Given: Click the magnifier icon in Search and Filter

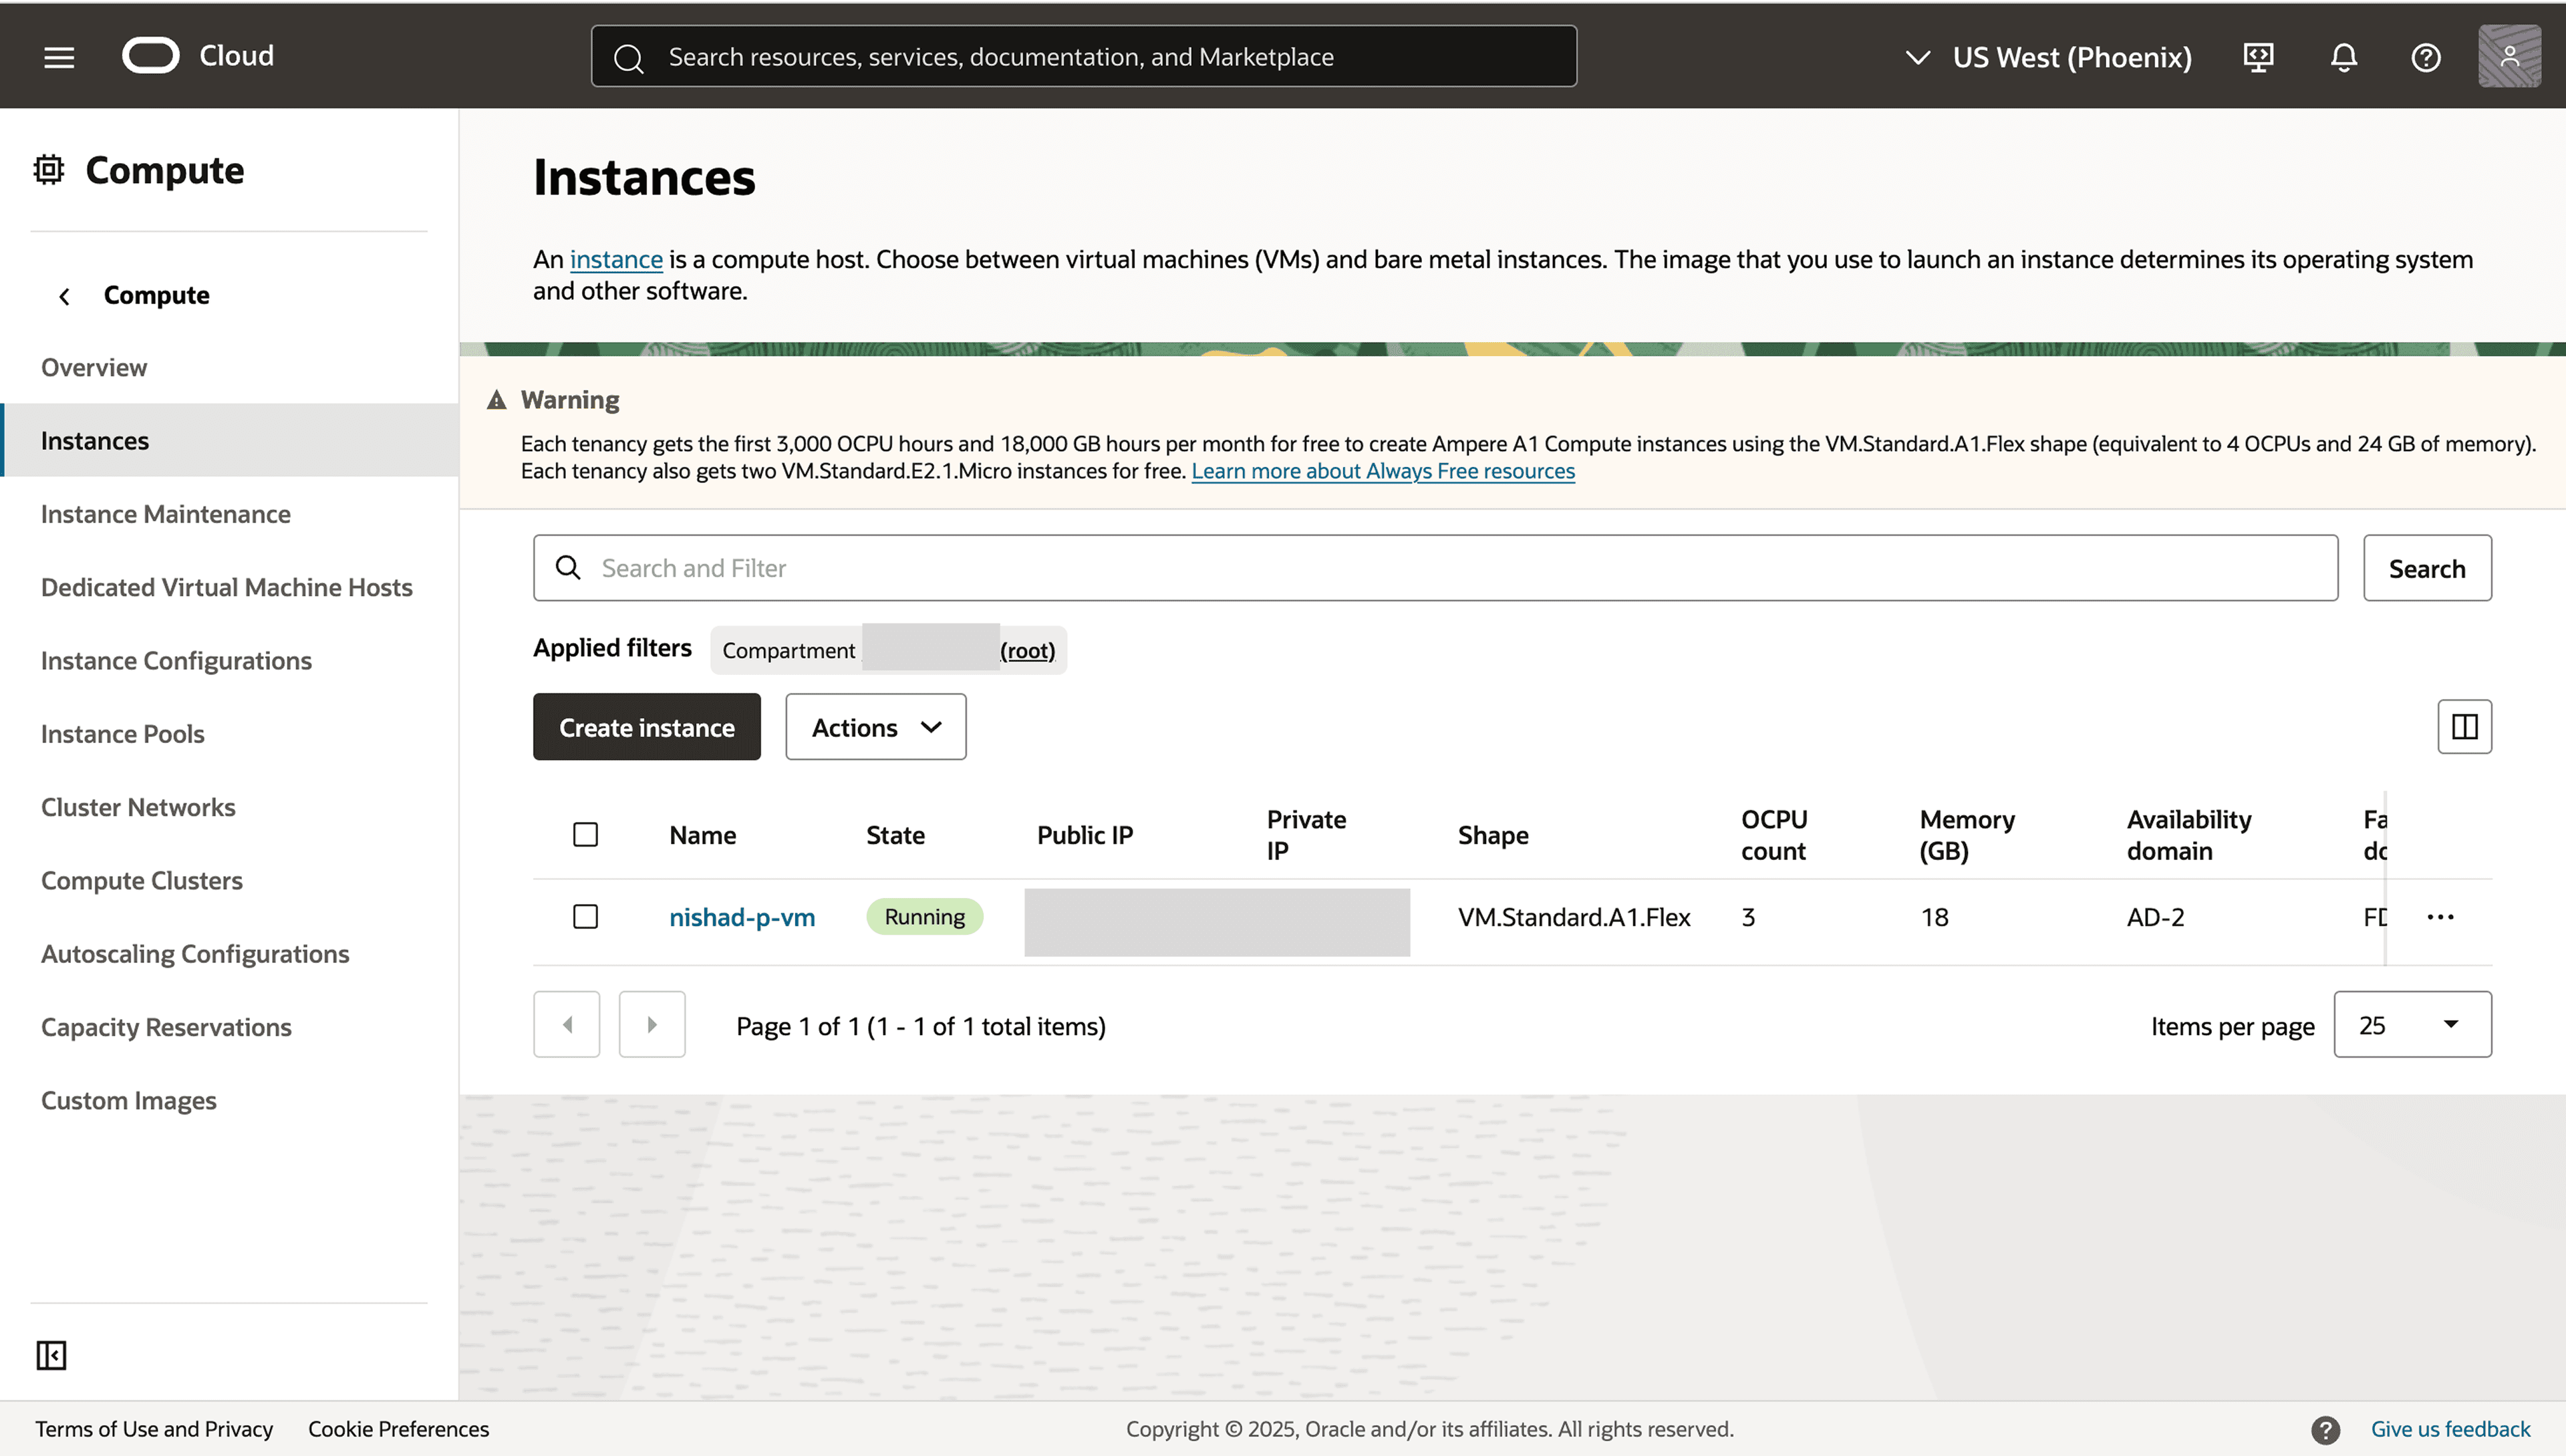Looking at the screenshot, I should 568,568.
